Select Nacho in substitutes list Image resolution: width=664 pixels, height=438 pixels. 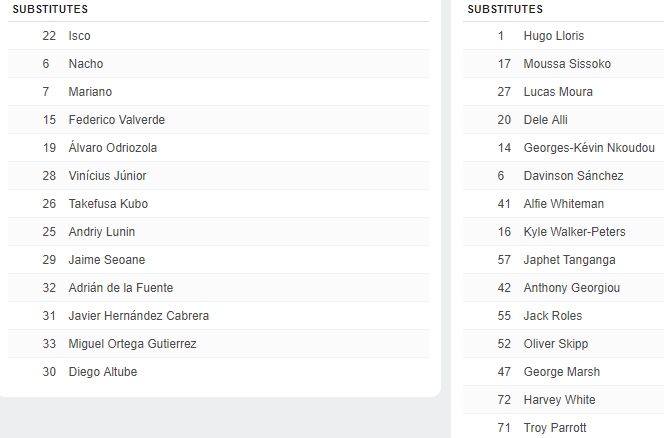(86, 64)
